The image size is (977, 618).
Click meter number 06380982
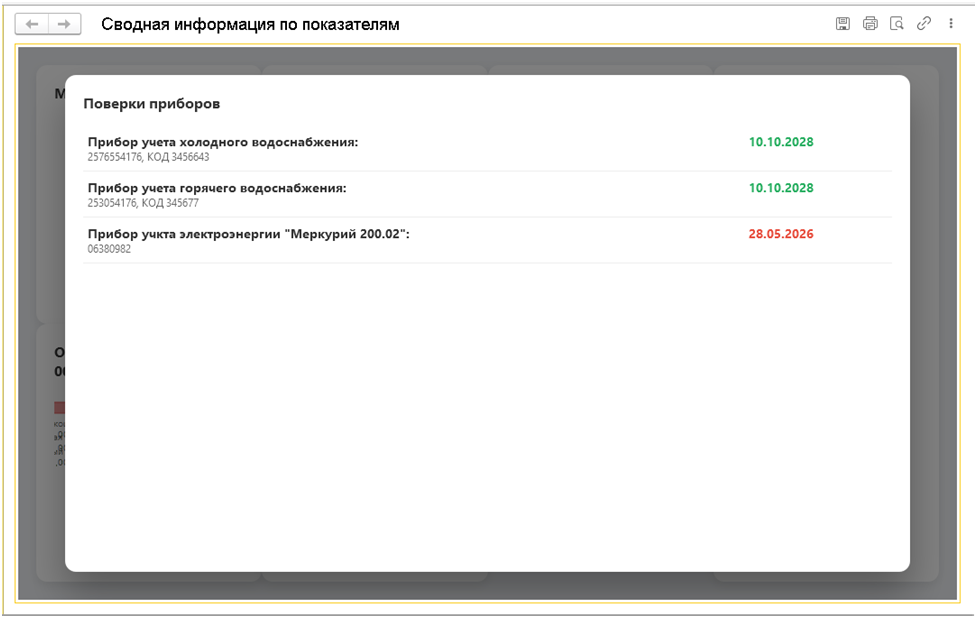(109, 249)
